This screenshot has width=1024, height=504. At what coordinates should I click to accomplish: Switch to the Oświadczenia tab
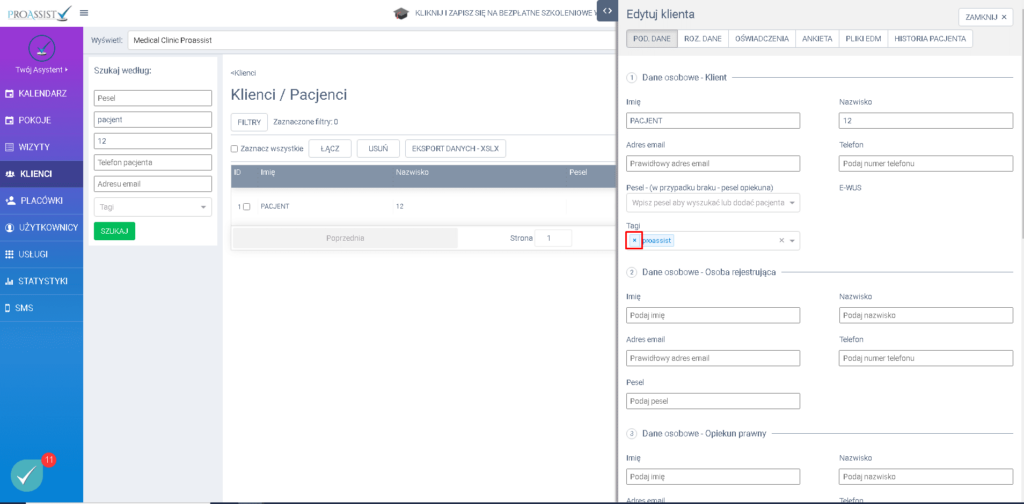763,38
